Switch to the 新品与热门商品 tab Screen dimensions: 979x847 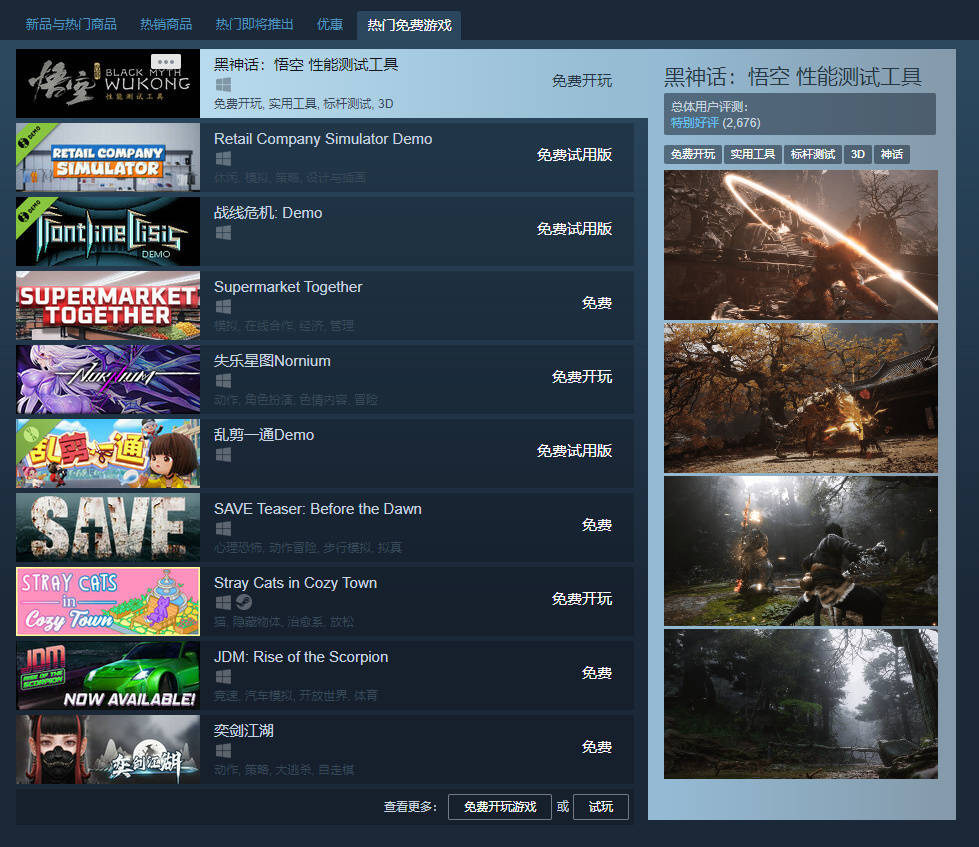71,25
